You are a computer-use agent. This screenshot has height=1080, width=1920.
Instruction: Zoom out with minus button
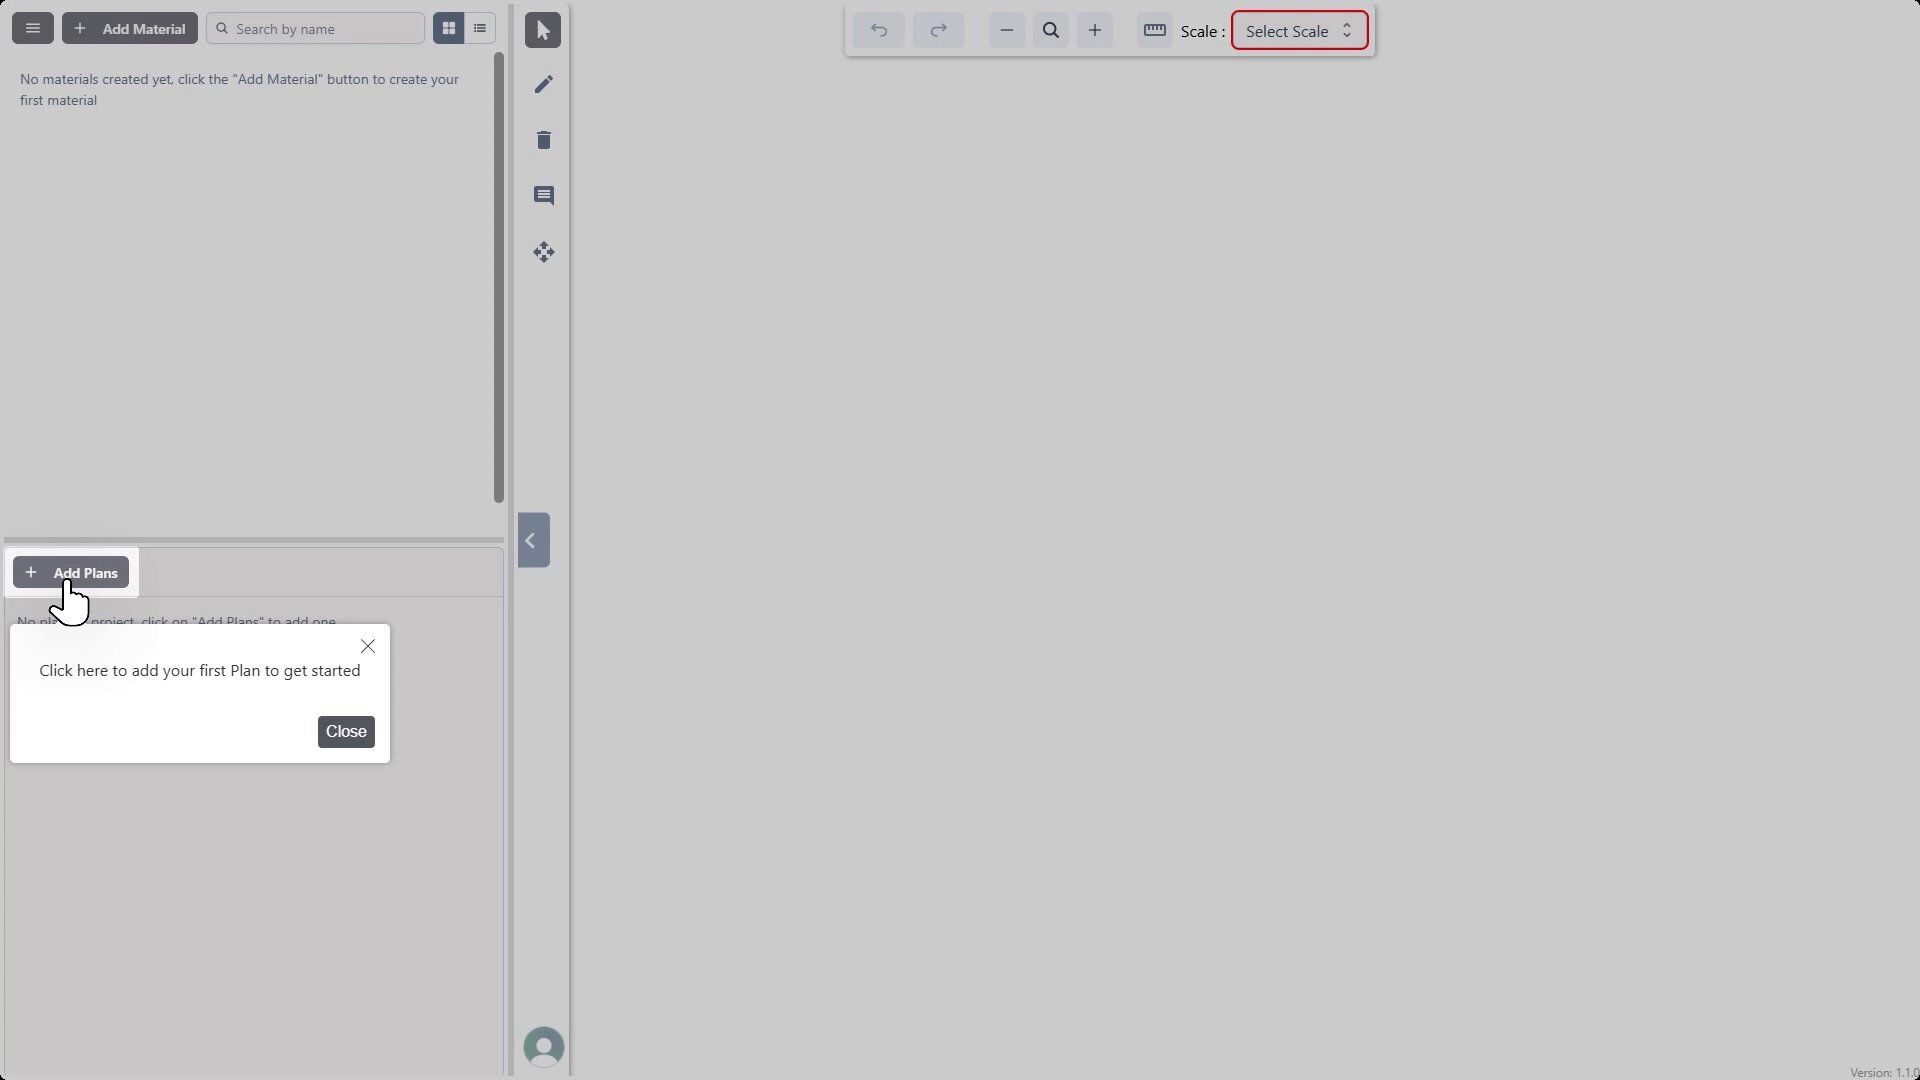click(x=1007, y=31)
